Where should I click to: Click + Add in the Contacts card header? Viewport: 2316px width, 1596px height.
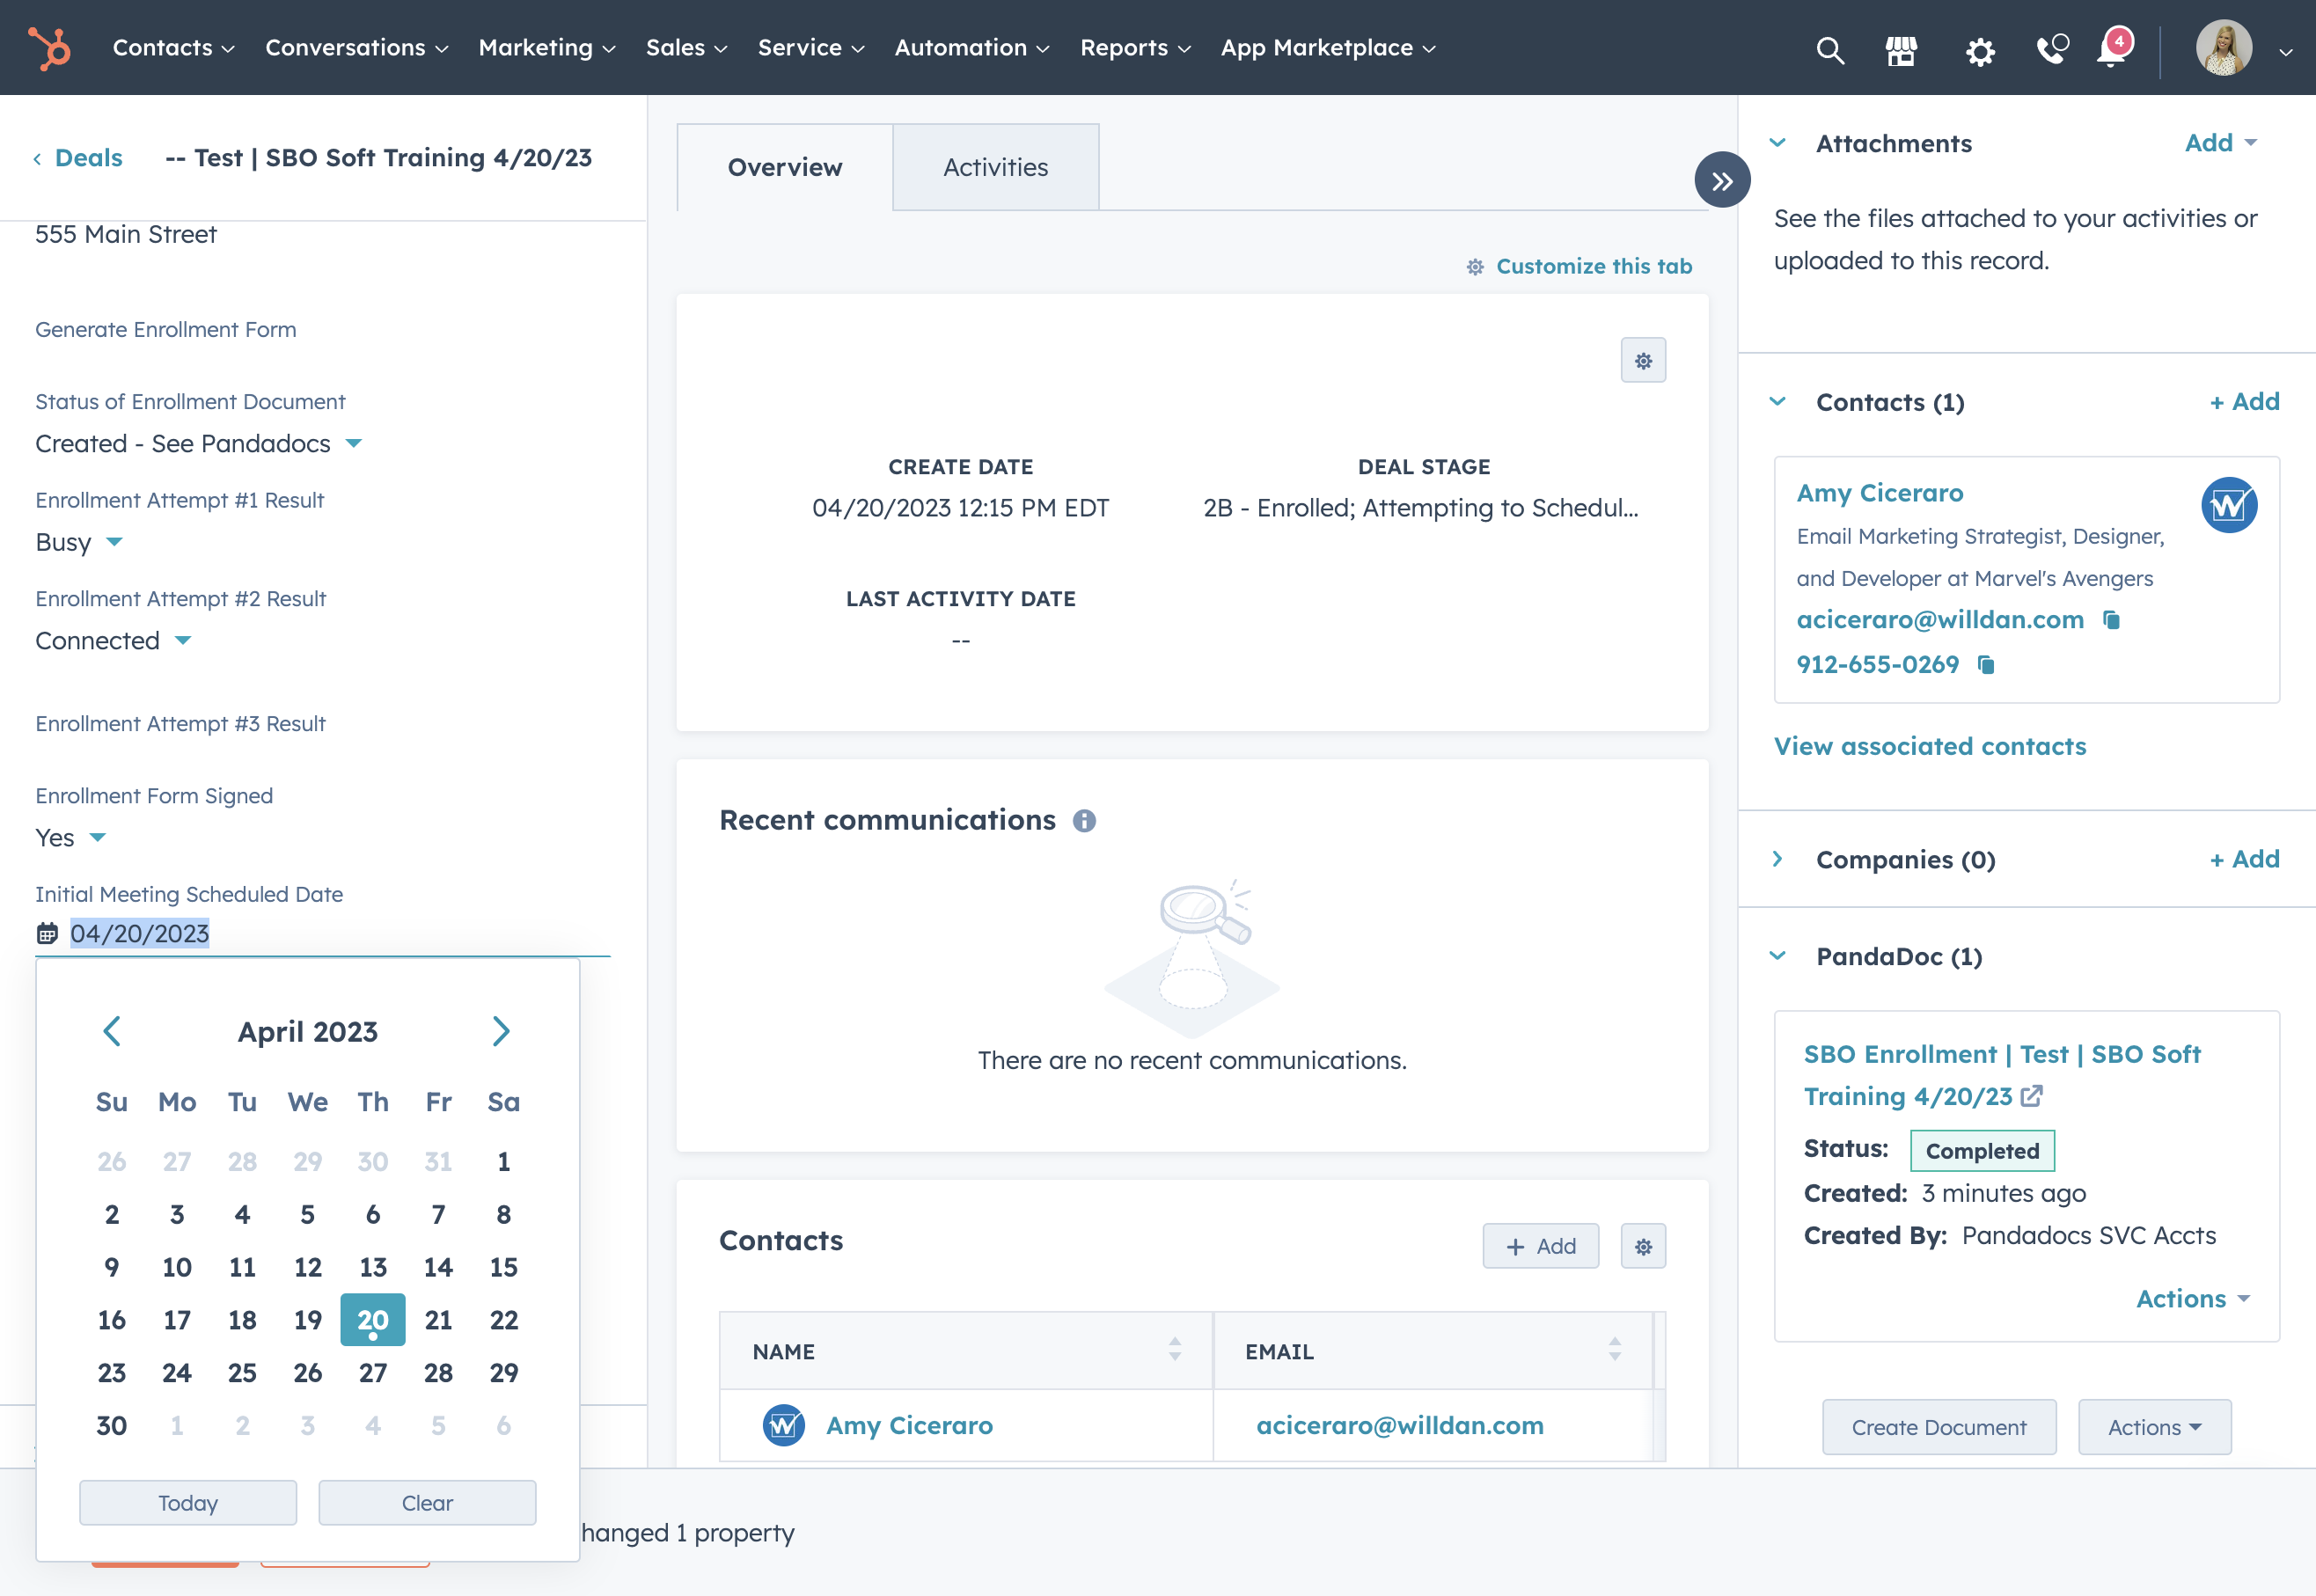1540,1246
